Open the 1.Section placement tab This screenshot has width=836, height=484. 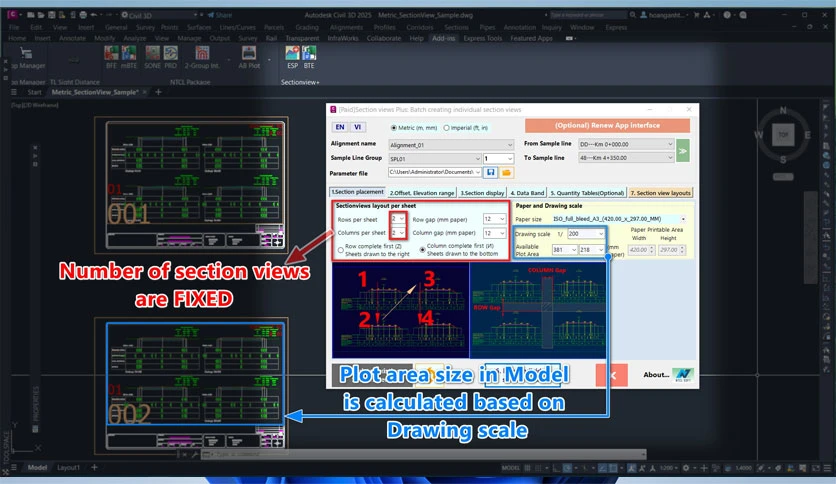(x=357, y=192)
